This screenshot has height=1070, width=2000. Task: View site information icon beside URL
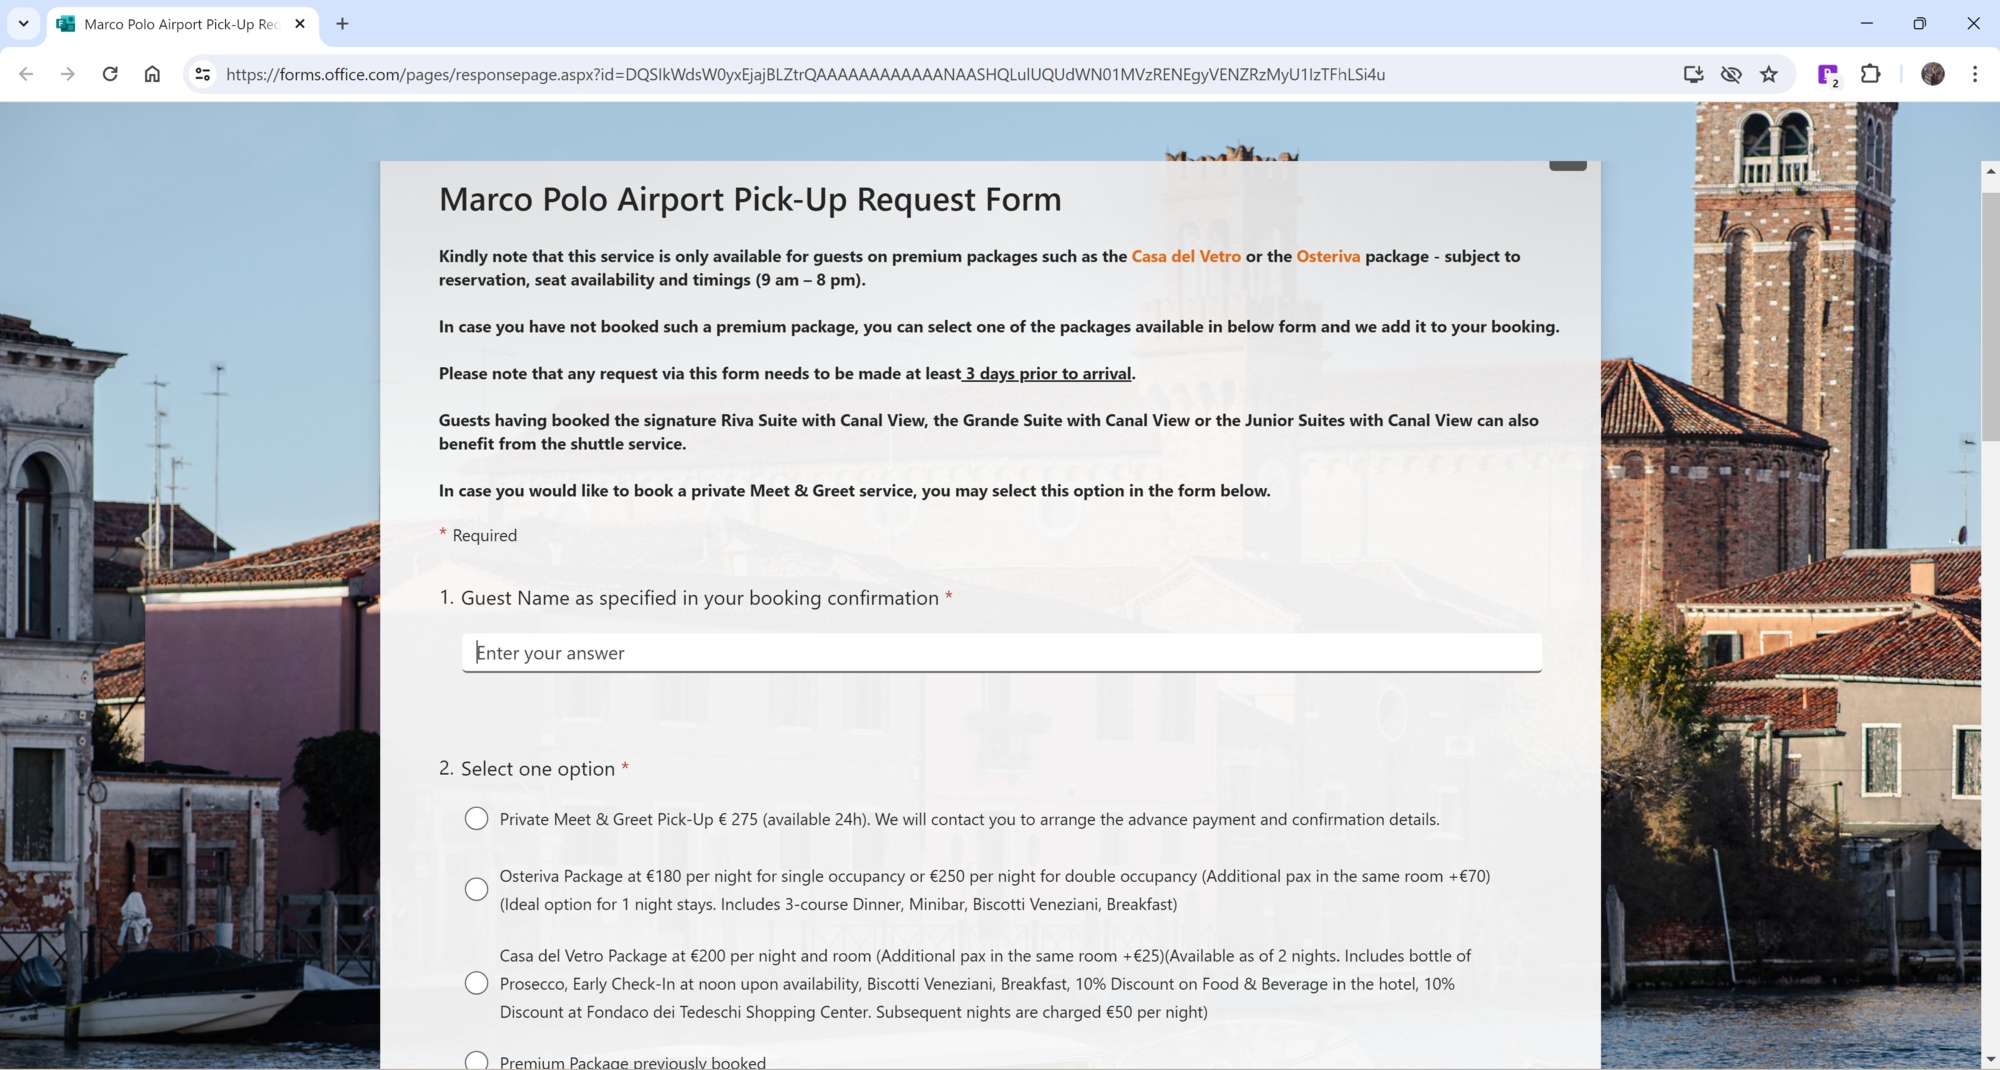click(x=203, y=74)
